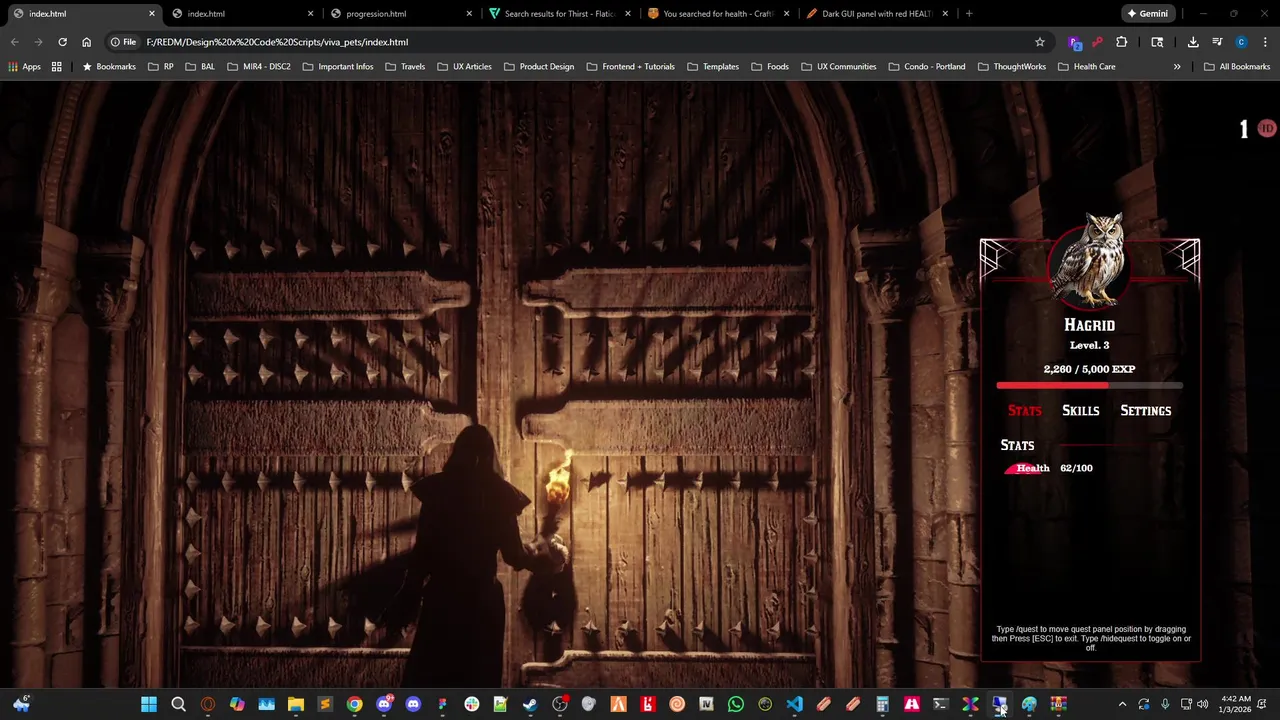Open the volume speaker tray icon
This screenshot has width=1280, height=720.
click(1202, 704)
